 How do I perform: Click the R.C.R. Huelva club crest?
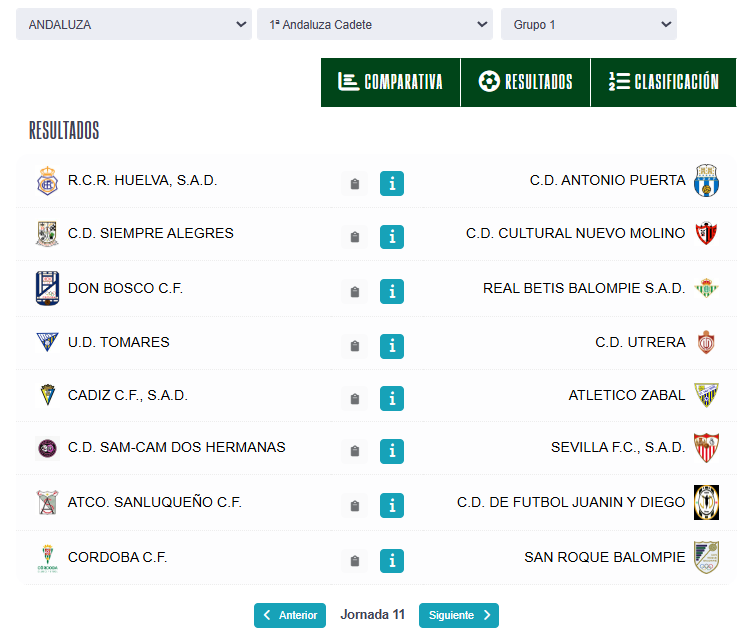pos(47,181)
